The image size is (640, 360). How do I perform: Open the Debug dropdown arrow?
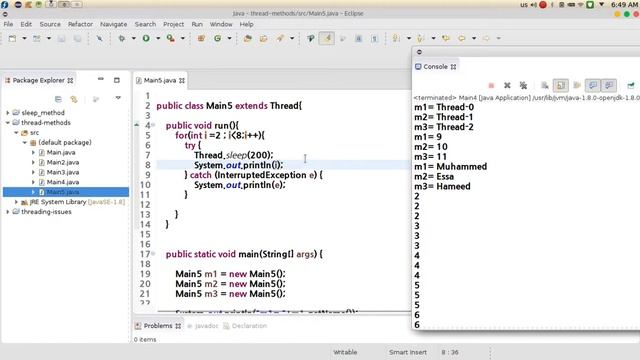point(133,38)
